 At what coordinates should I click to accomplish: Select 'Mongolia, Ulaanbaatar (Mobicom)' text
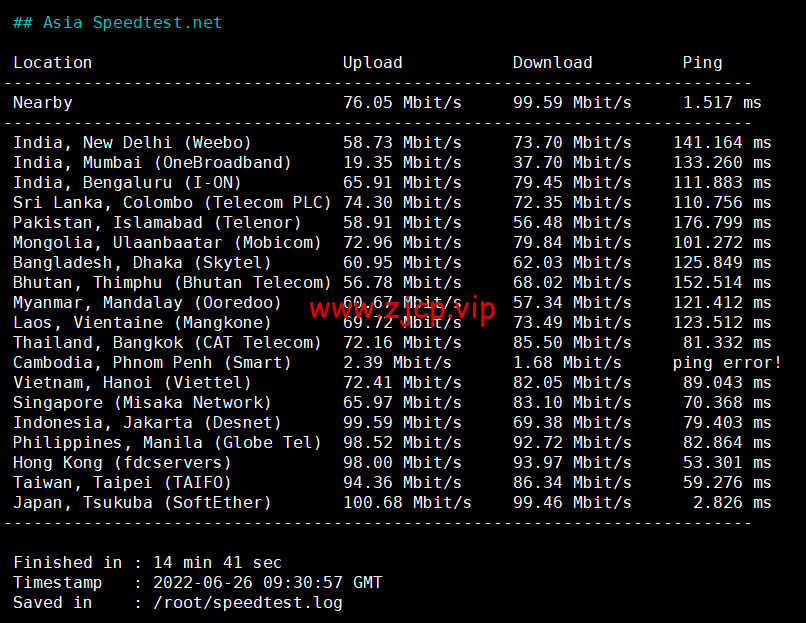coord(167,243)
